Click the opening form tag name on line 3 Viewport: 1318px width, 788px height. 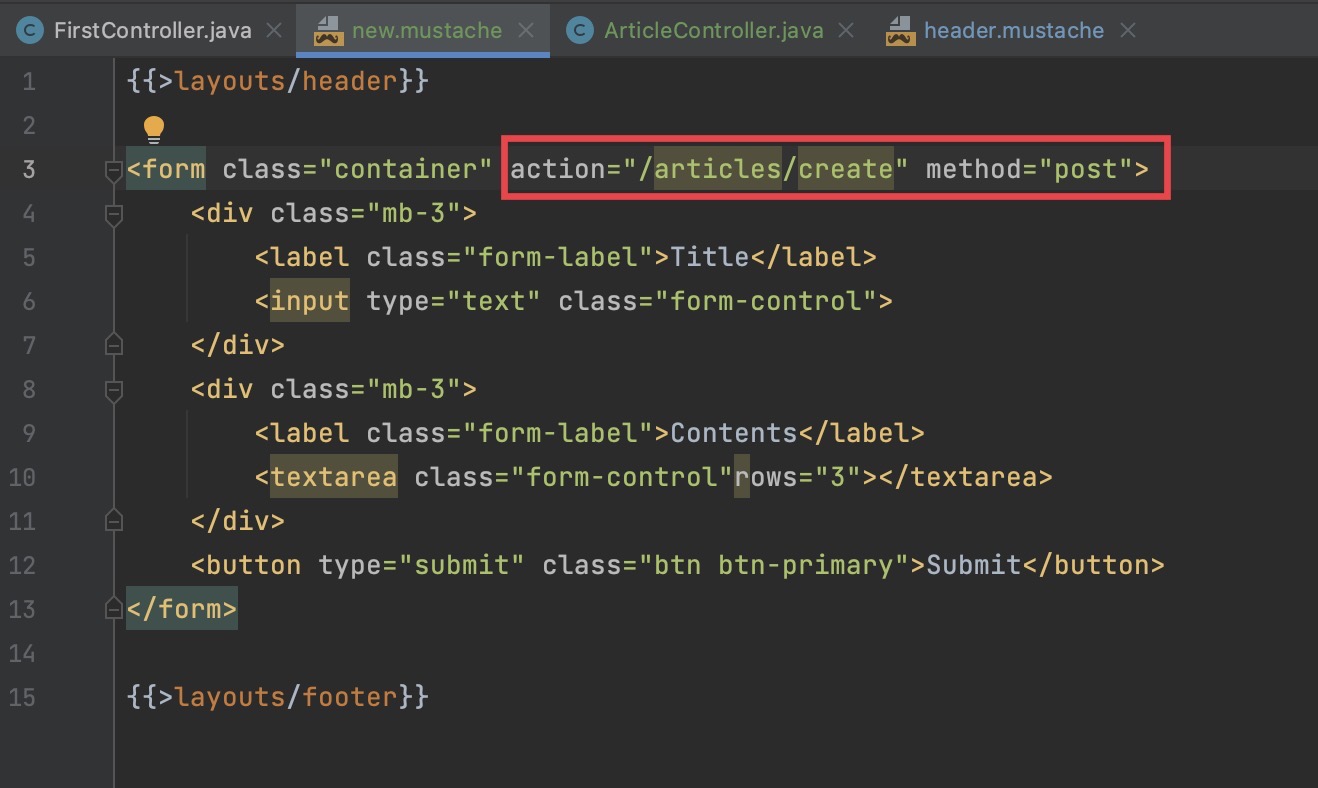(x=175, y=169)
